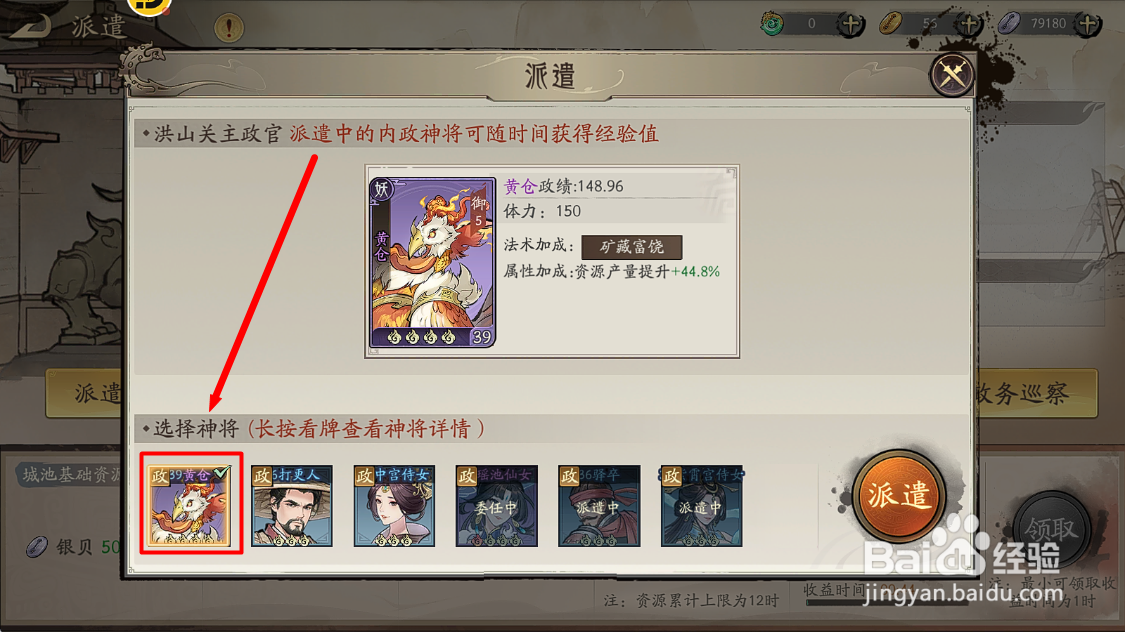The image size is (1125, 632).
Task: Deselect the checked 黄仓 hero card
Action: click(190, 505)
